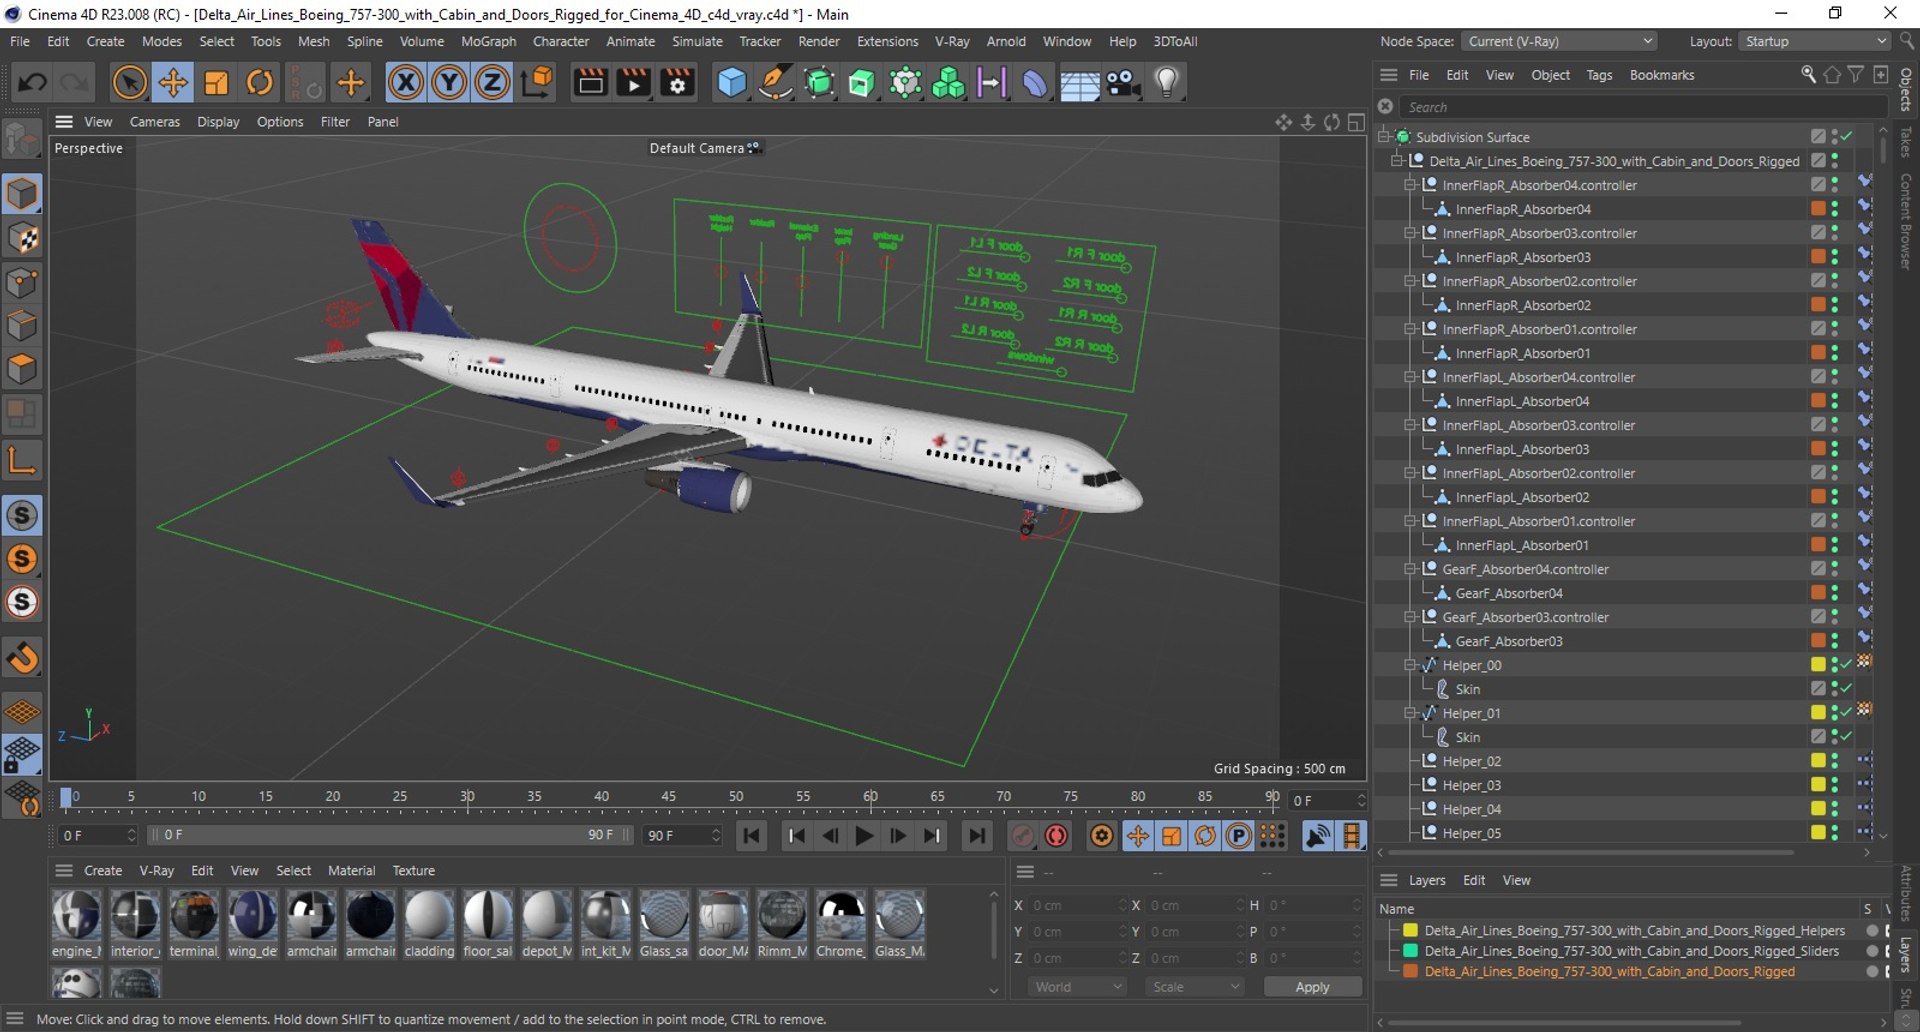Open the V-Ray menu
The width and height of the screenshot is (1920, 1032).
click(x=952, y=41)
